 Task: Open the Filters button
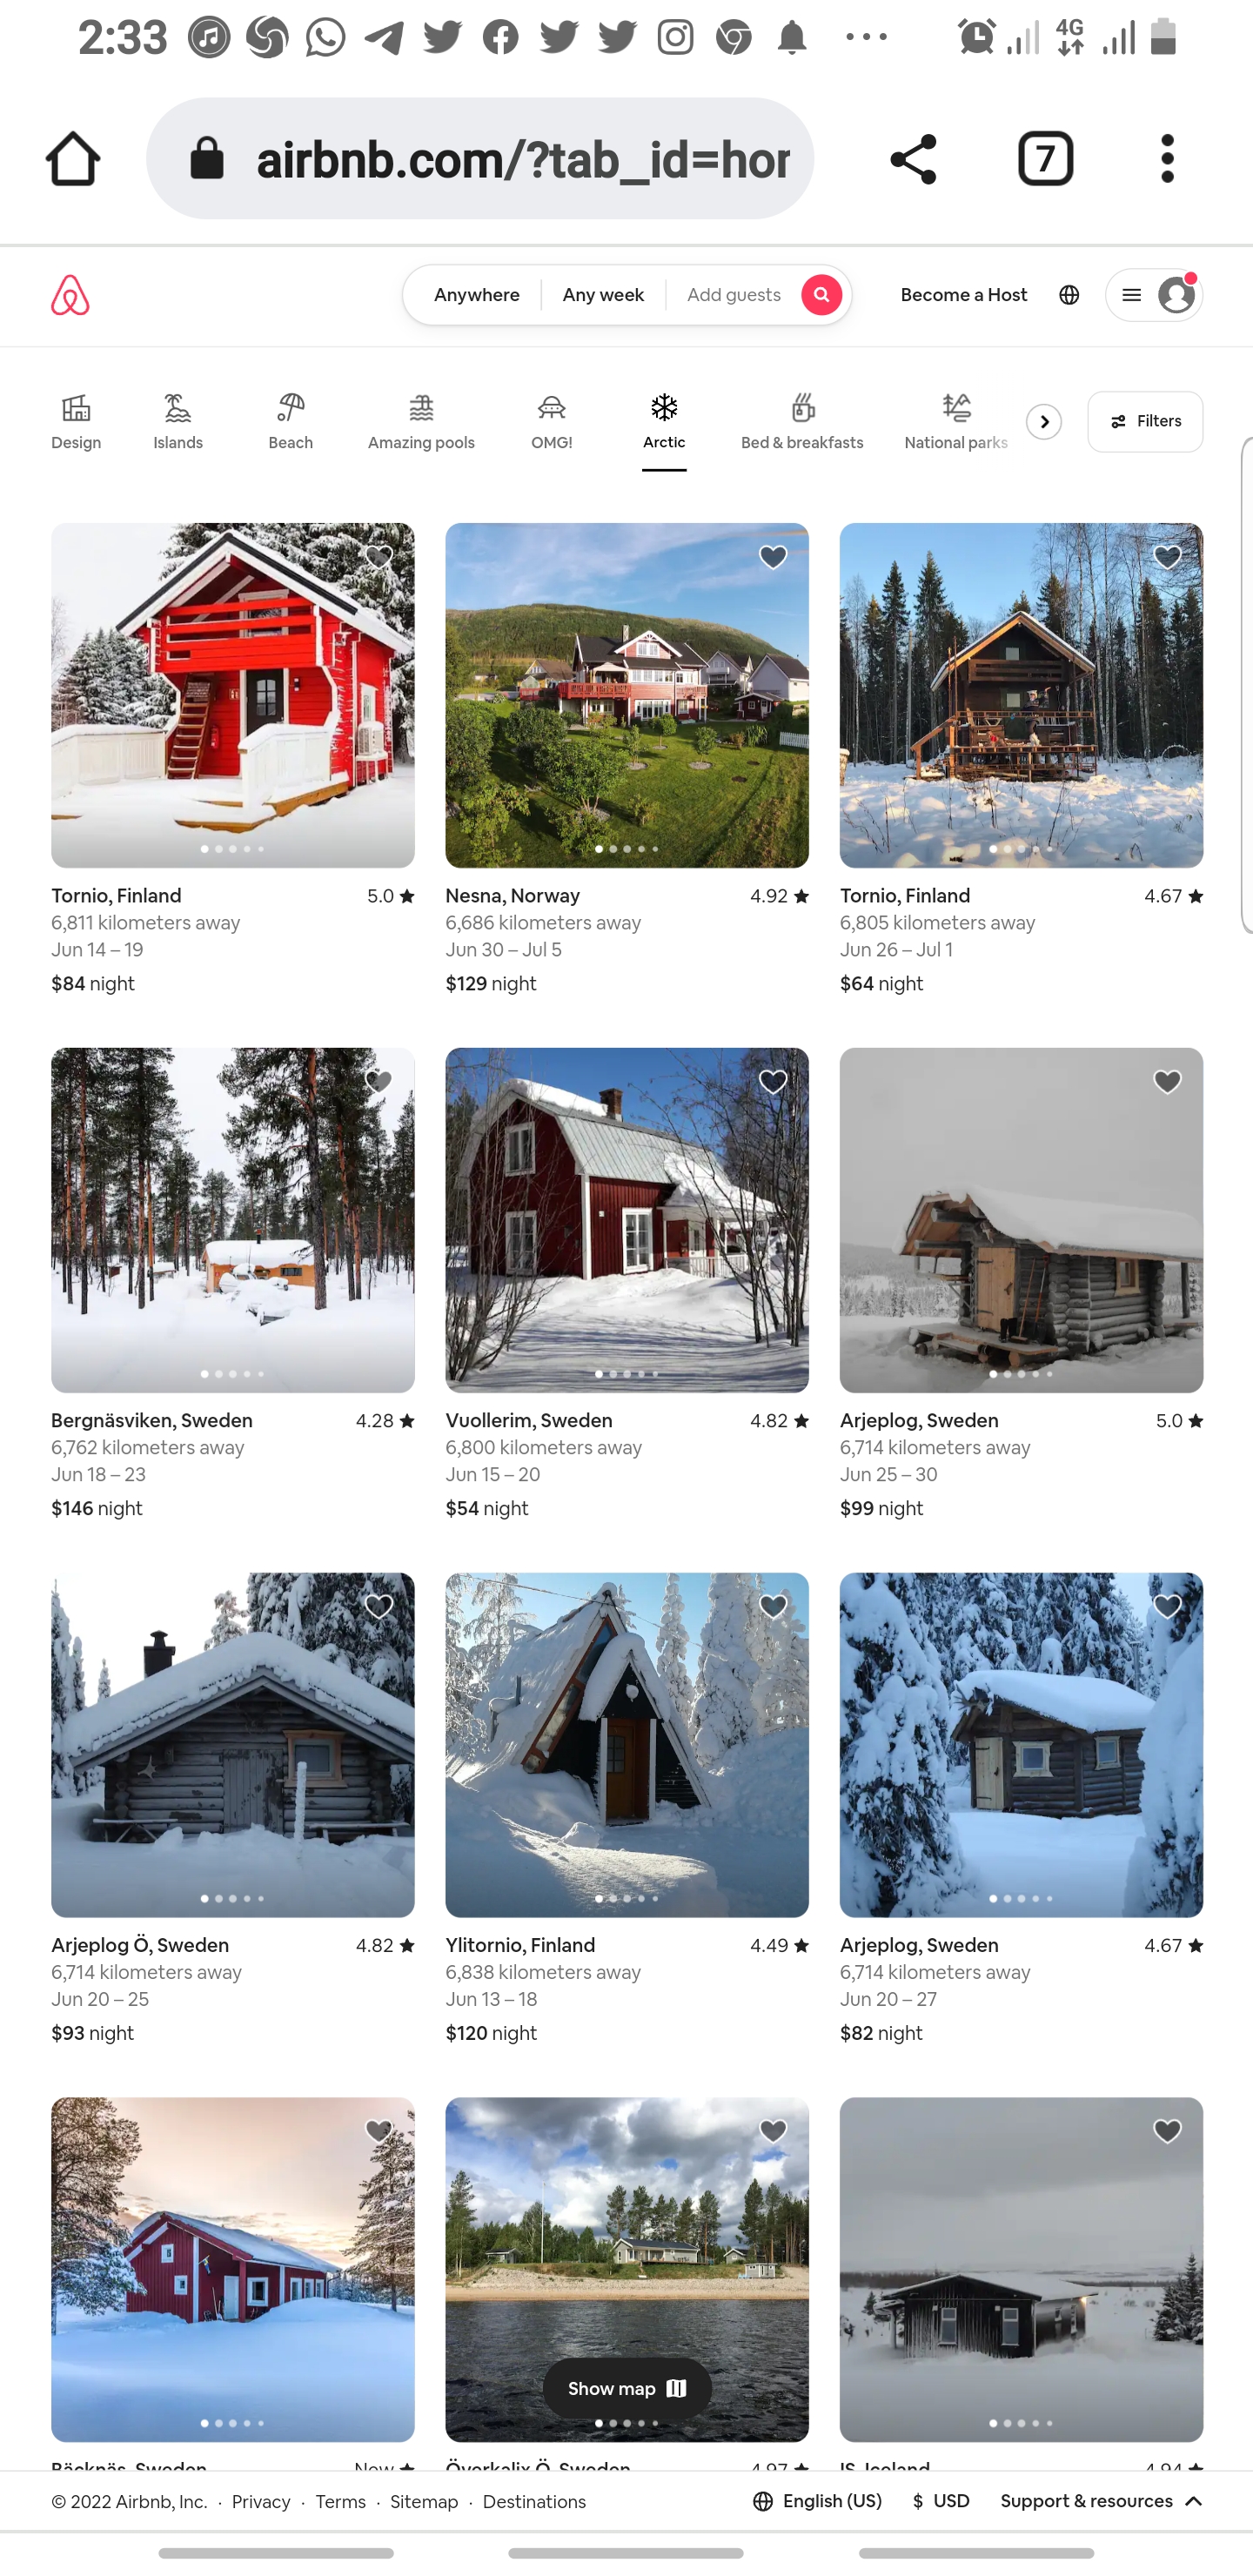(1145, 422)
